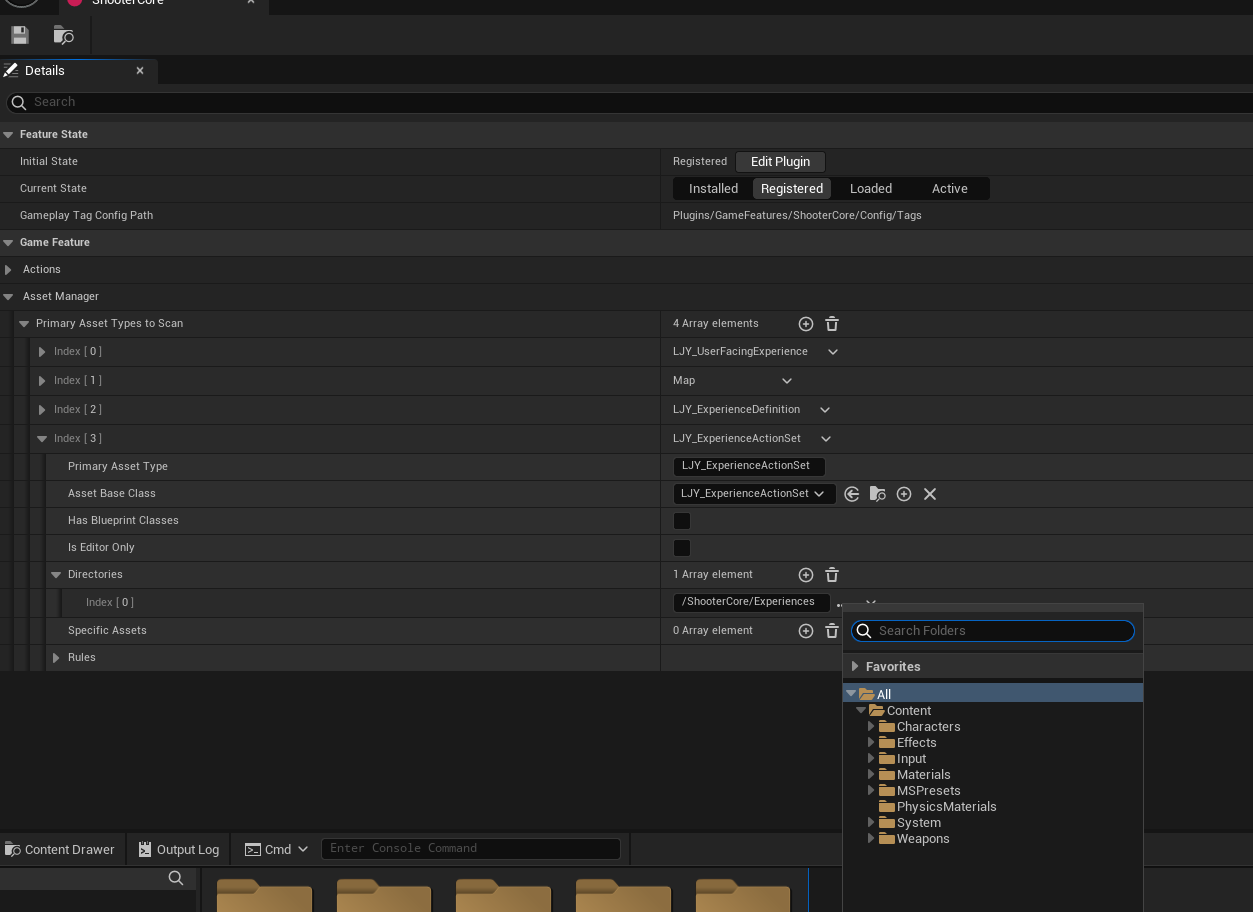Click the content drawer search magnifier icon
This screenshot has width=1253, height=912.
click(176, 878)
